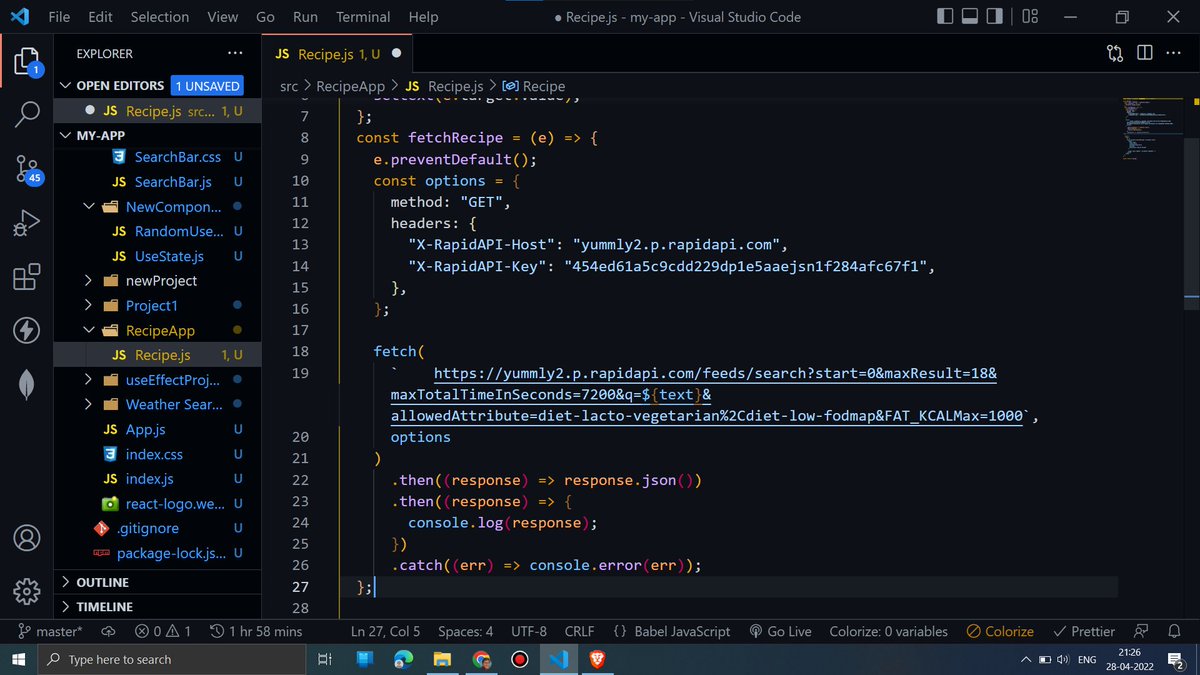Open the Thunder Client lightning icon
Image resolution: width=1200 pixels, height=675 pixels.
(x=27, y=330)
